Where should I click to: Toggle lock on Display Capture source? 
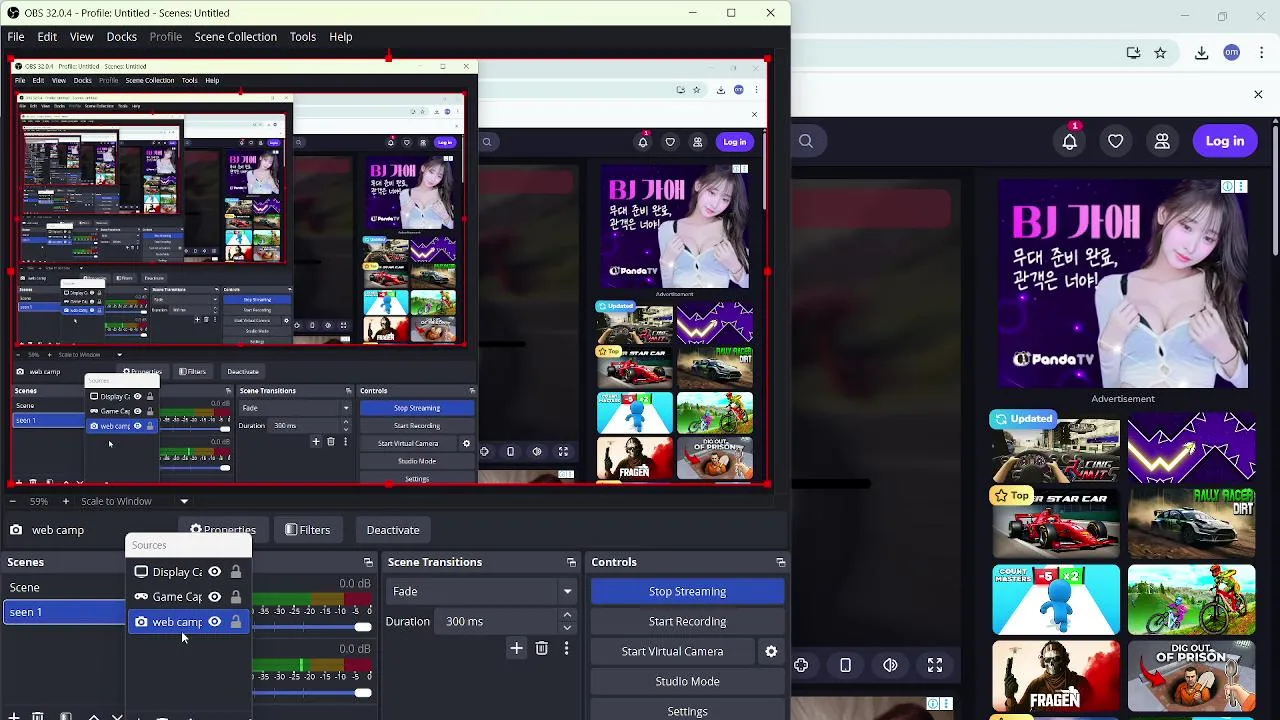(x=236, y=572)
